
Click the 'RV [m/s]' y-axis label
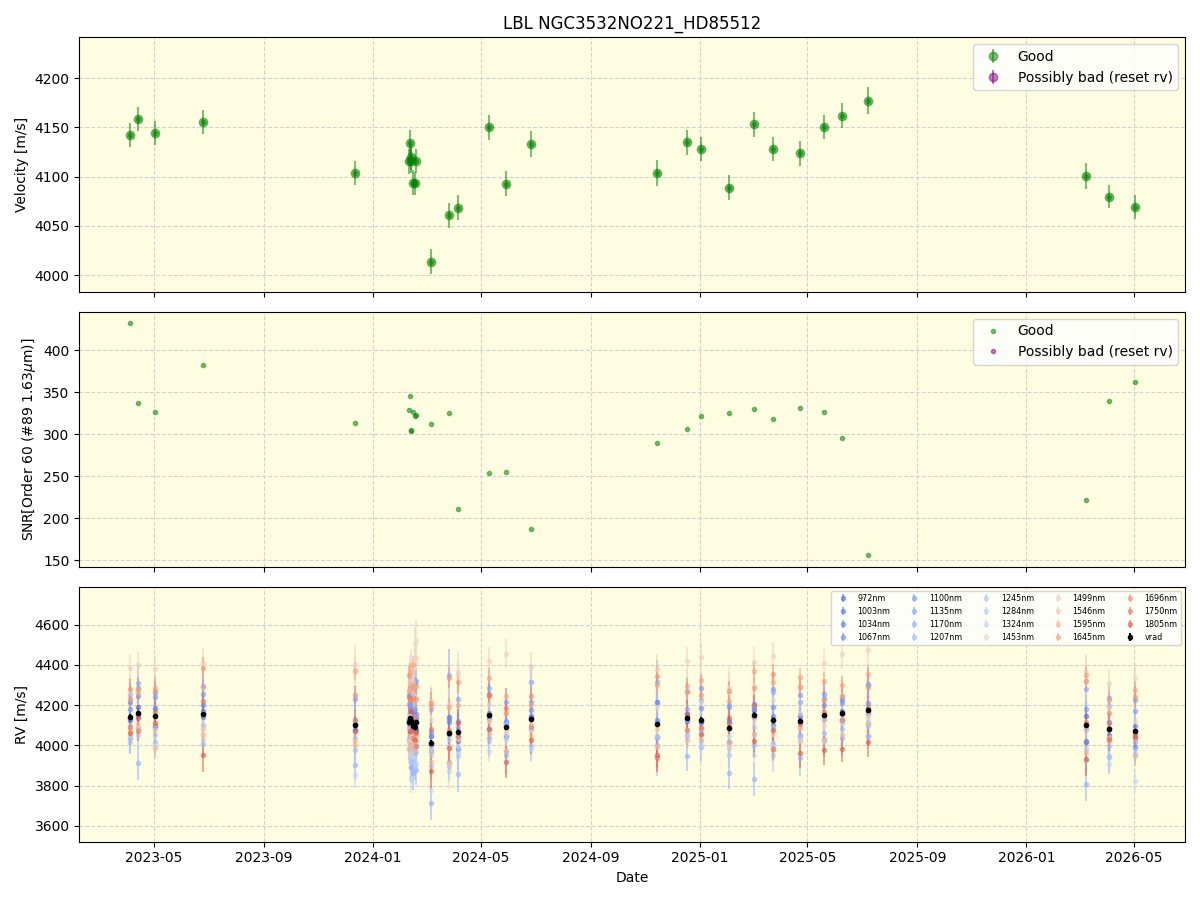coord(21,715)
